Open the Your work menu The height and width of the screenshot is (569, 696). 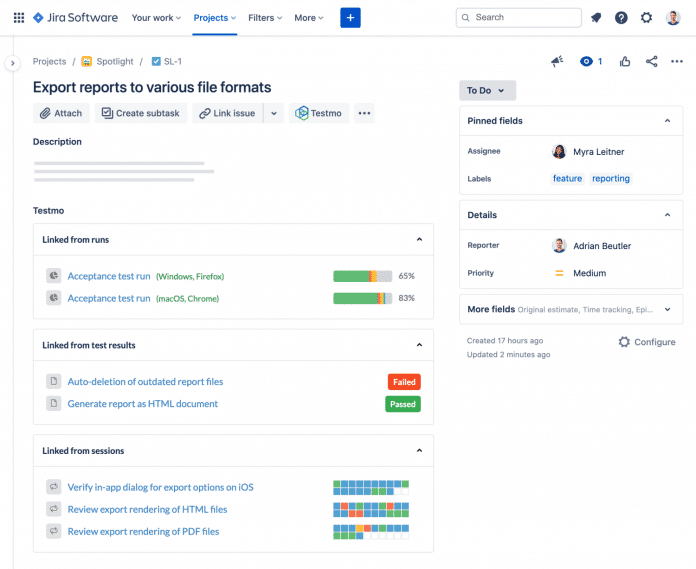point(156,18)
